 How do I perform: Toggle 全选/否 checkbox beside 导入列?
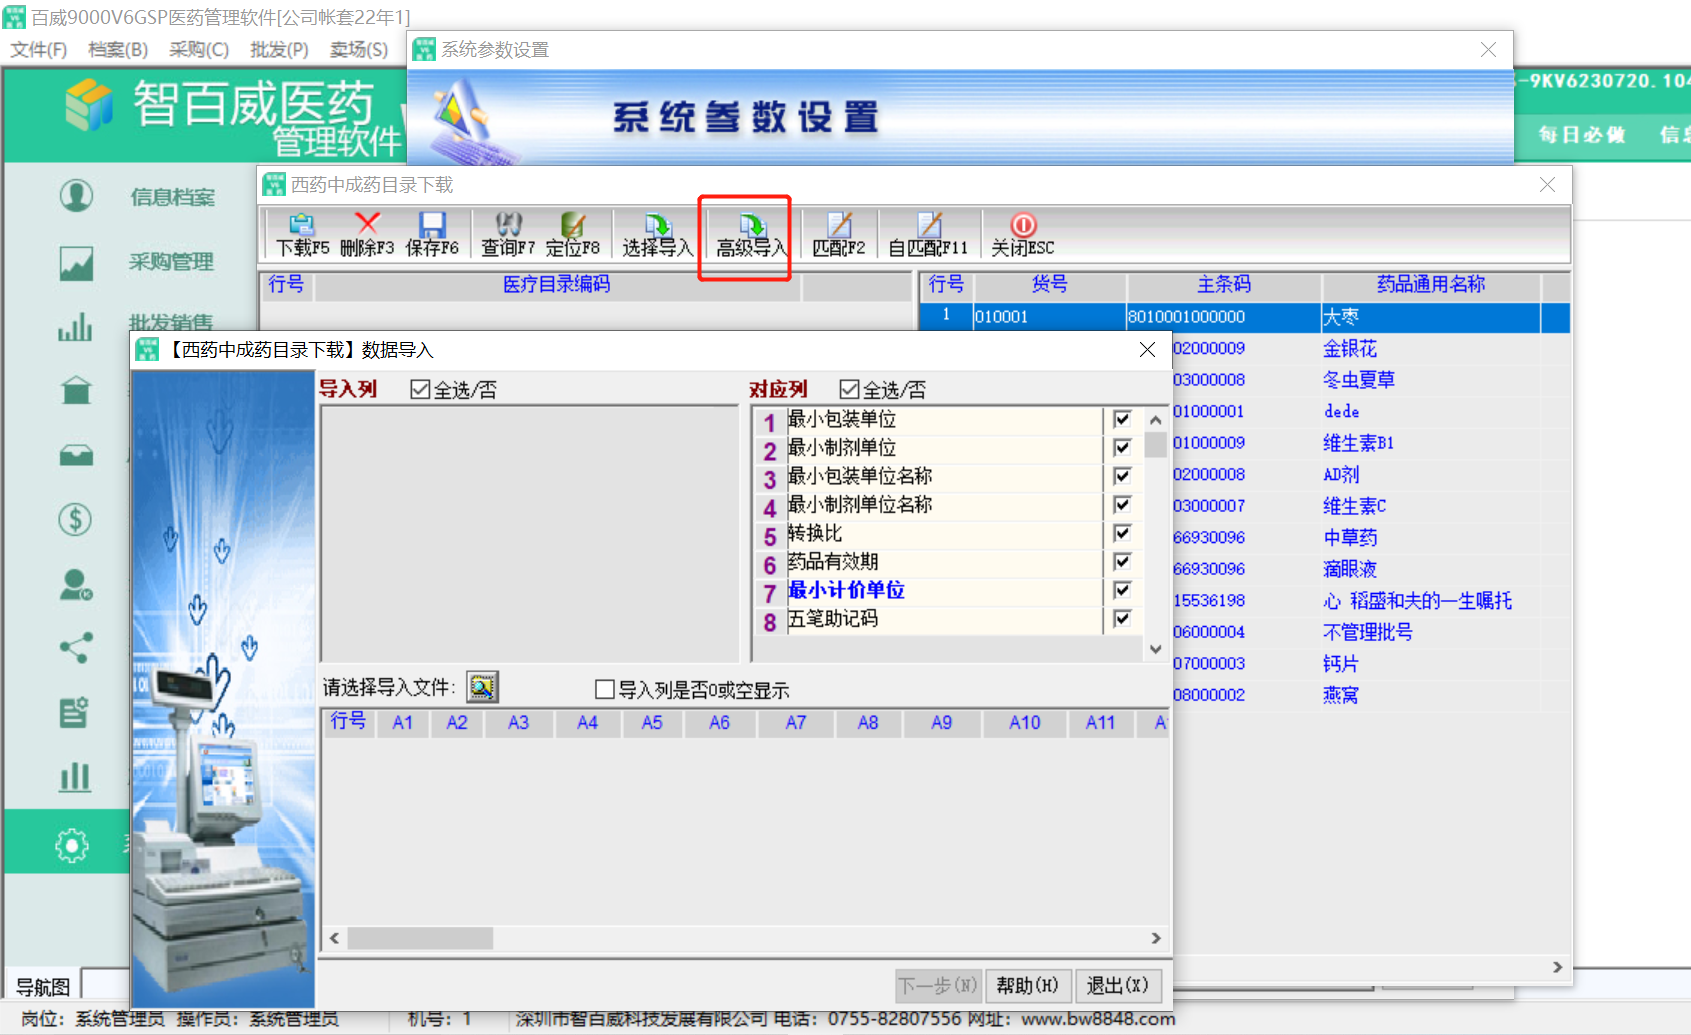coord(421,389)
